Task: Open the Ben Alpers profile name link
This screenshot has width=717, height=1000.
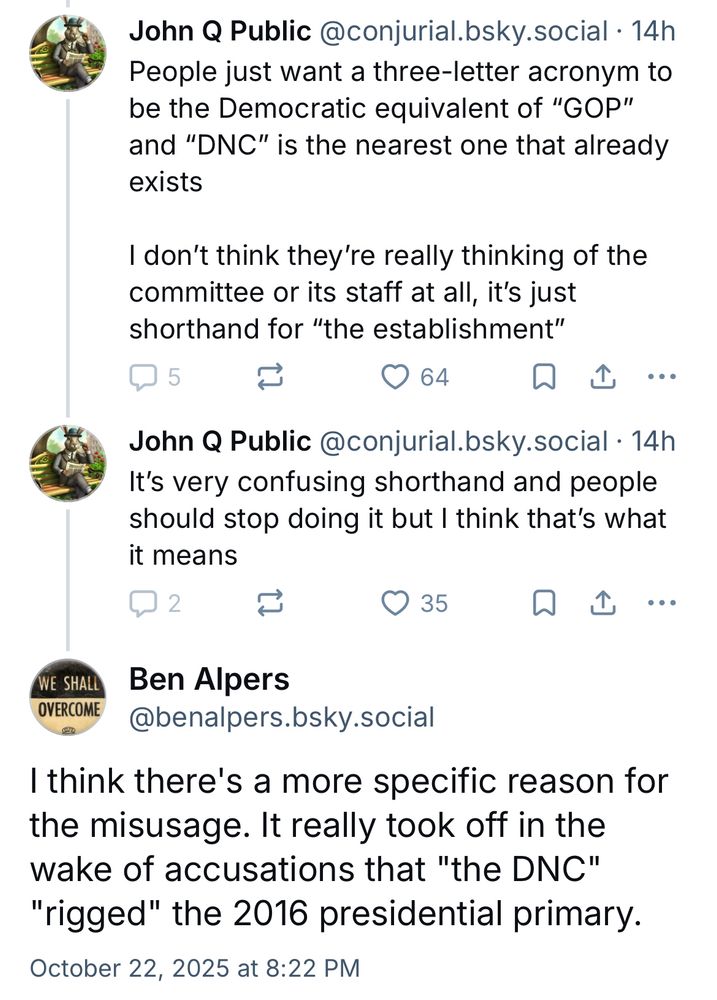Action: (x=209, y=680)
